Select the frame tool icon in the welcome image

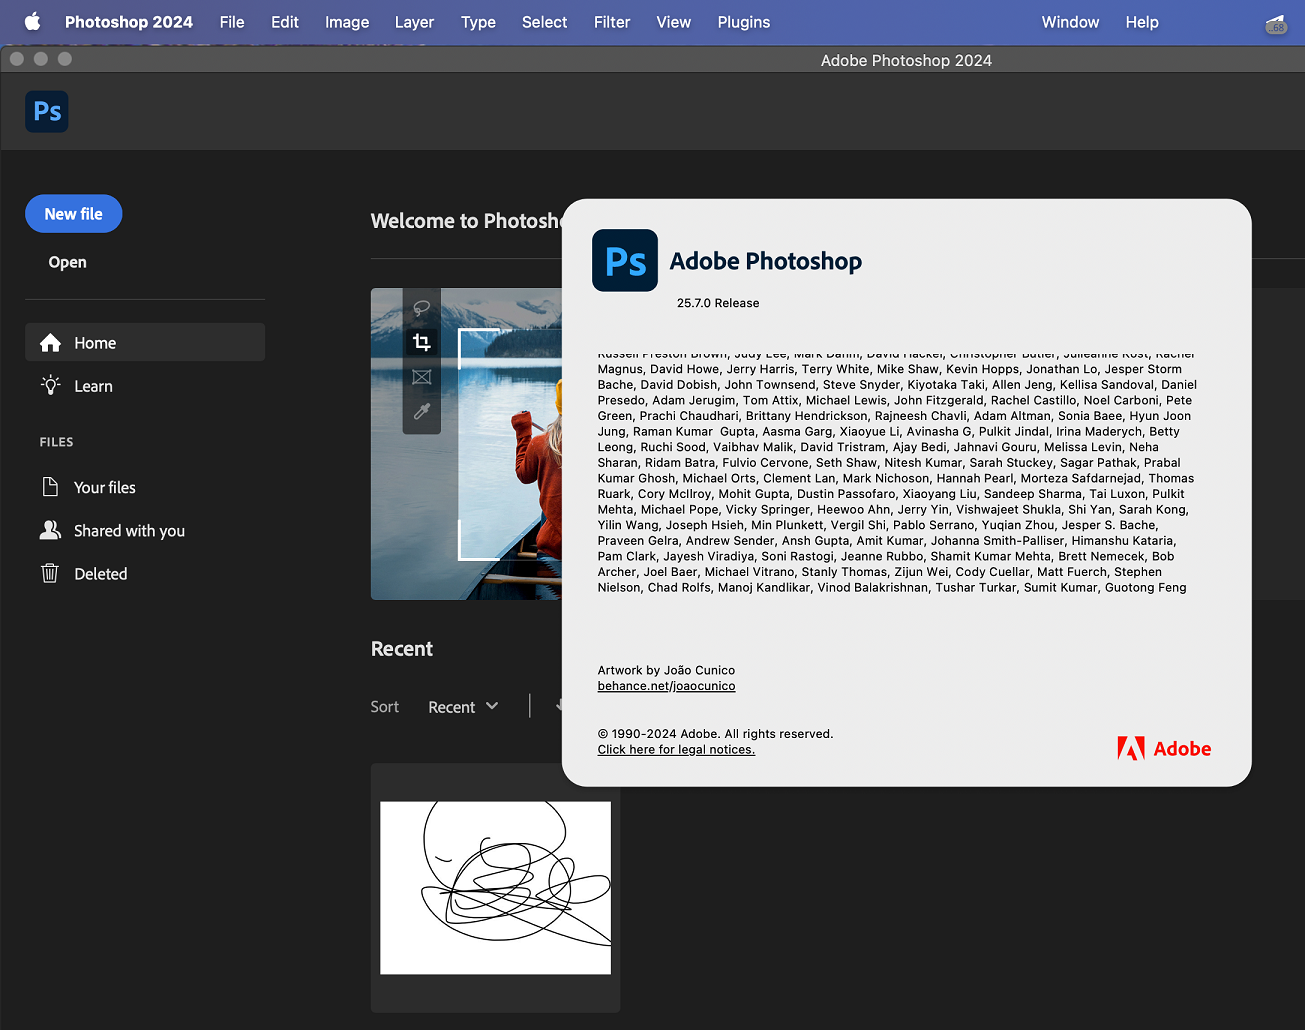(422, 377)
